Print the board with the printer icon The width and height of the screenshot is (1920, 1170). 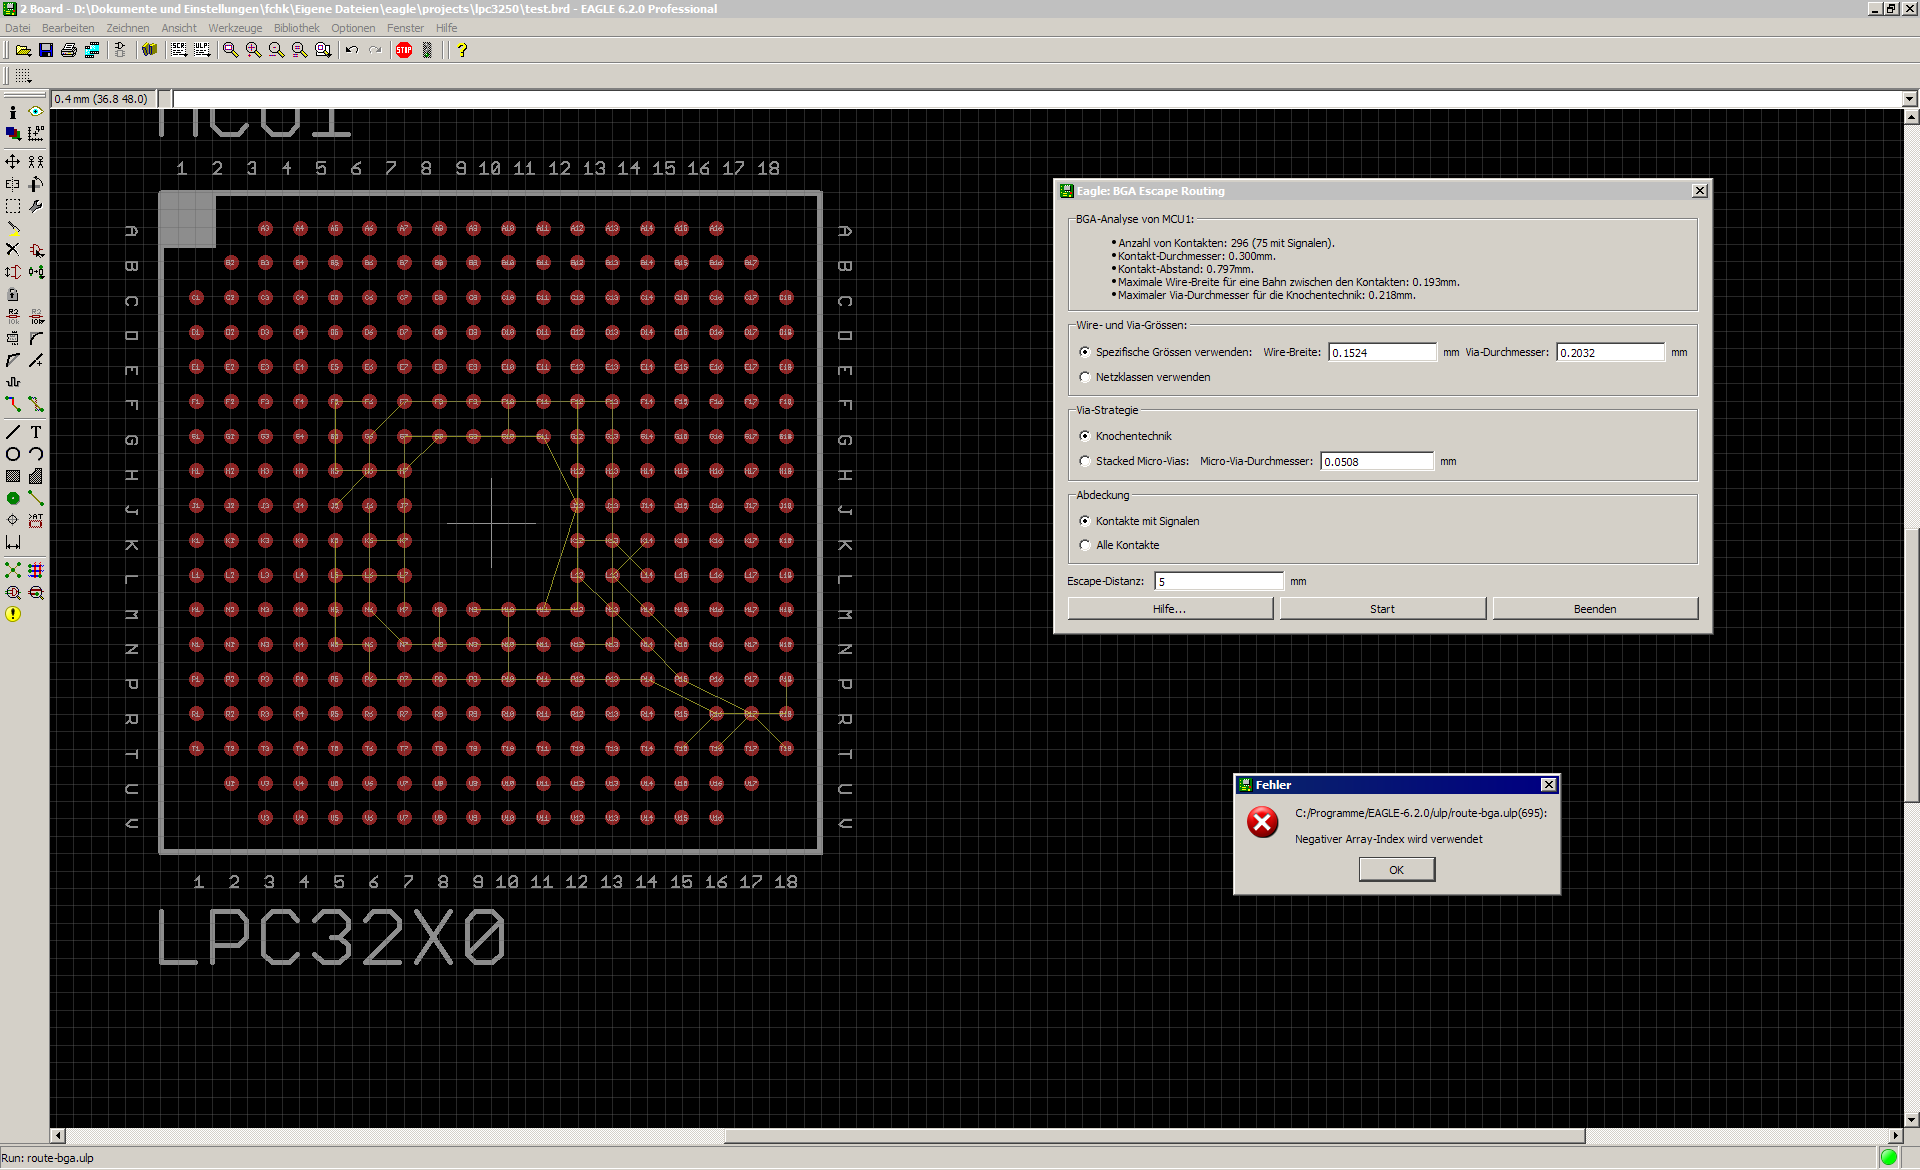(x=69, y=50)
